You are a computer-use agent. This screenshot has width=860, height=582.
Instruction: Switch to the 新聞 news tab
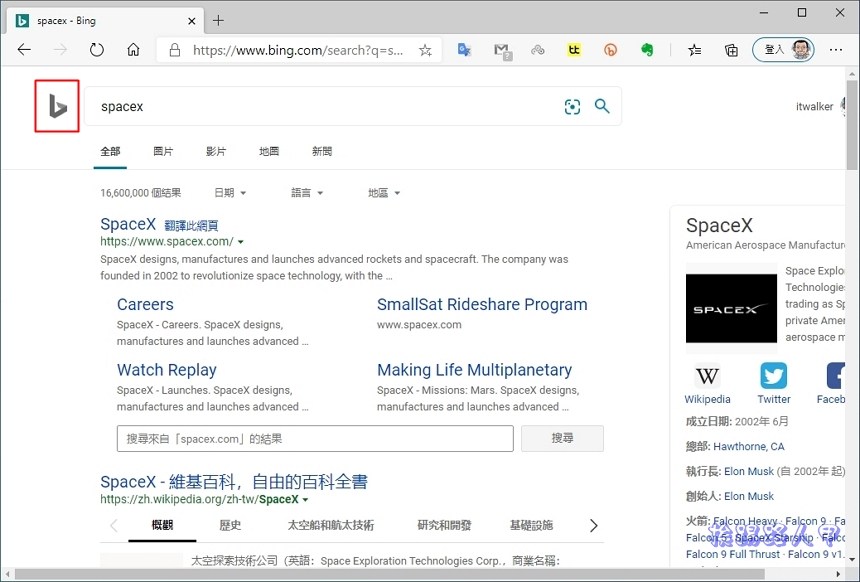point(321,152)
